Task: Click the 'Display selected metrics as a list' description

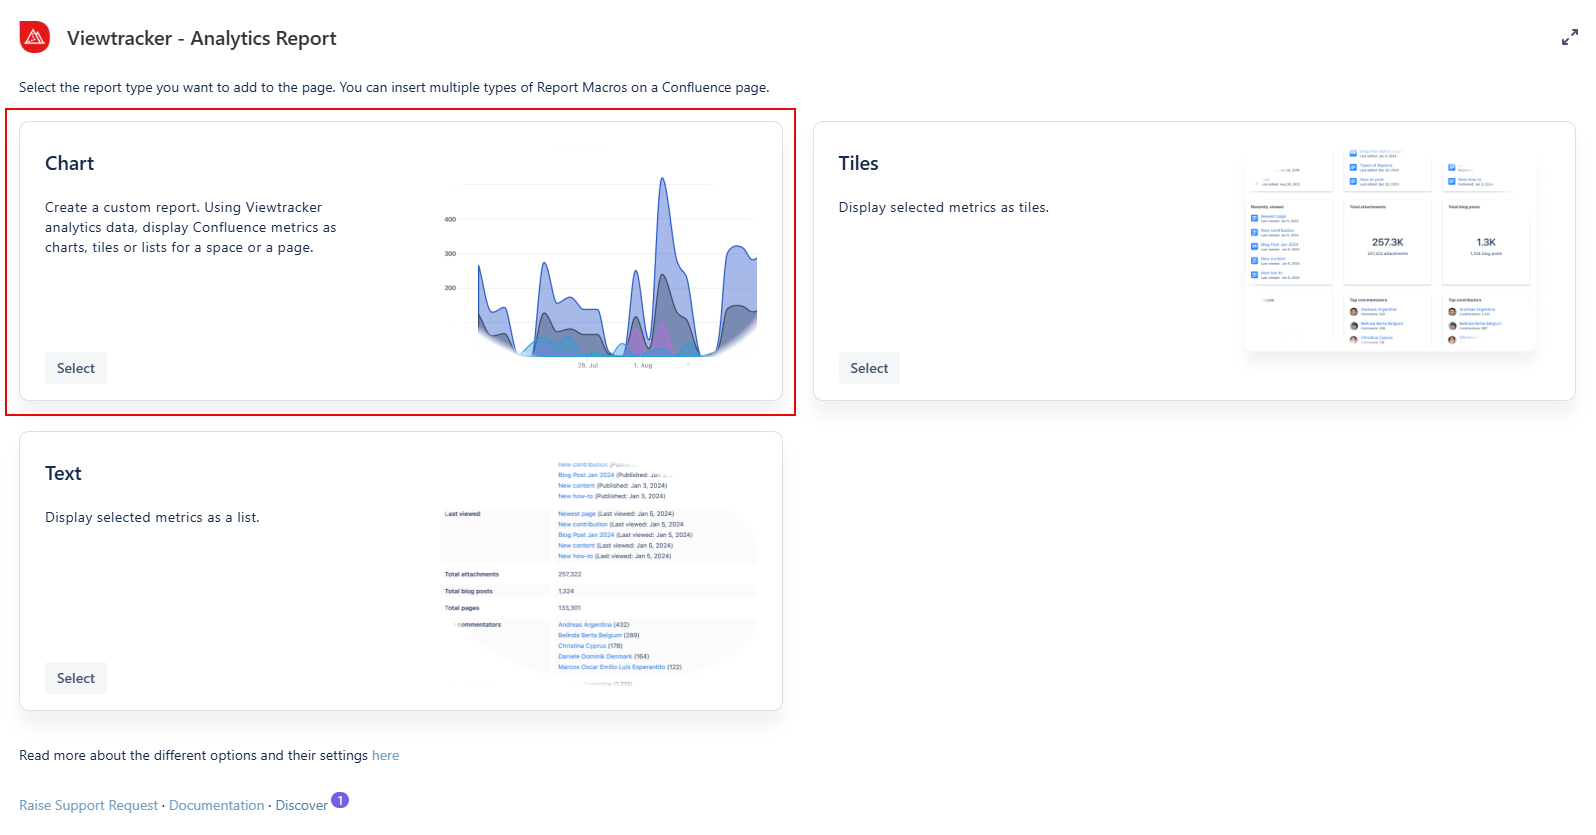Action: pos(152,518)
